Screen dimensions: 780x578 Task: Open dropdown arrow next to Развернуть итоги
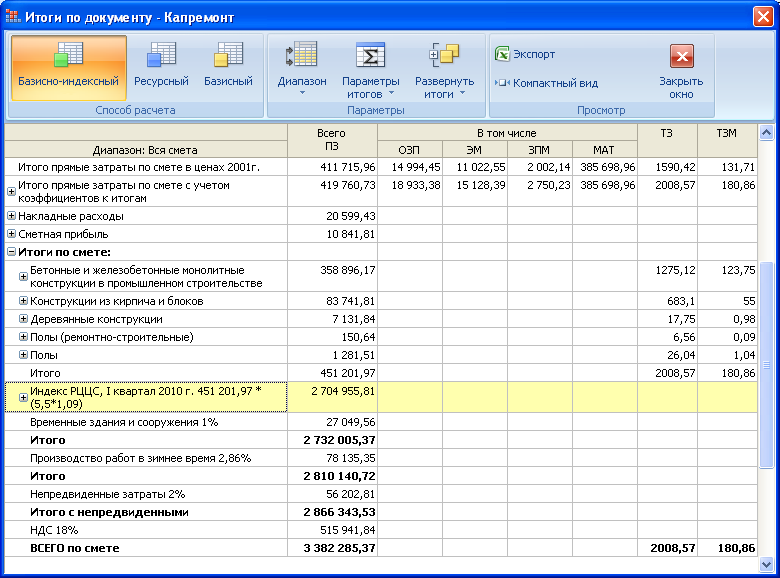point(463,93)
